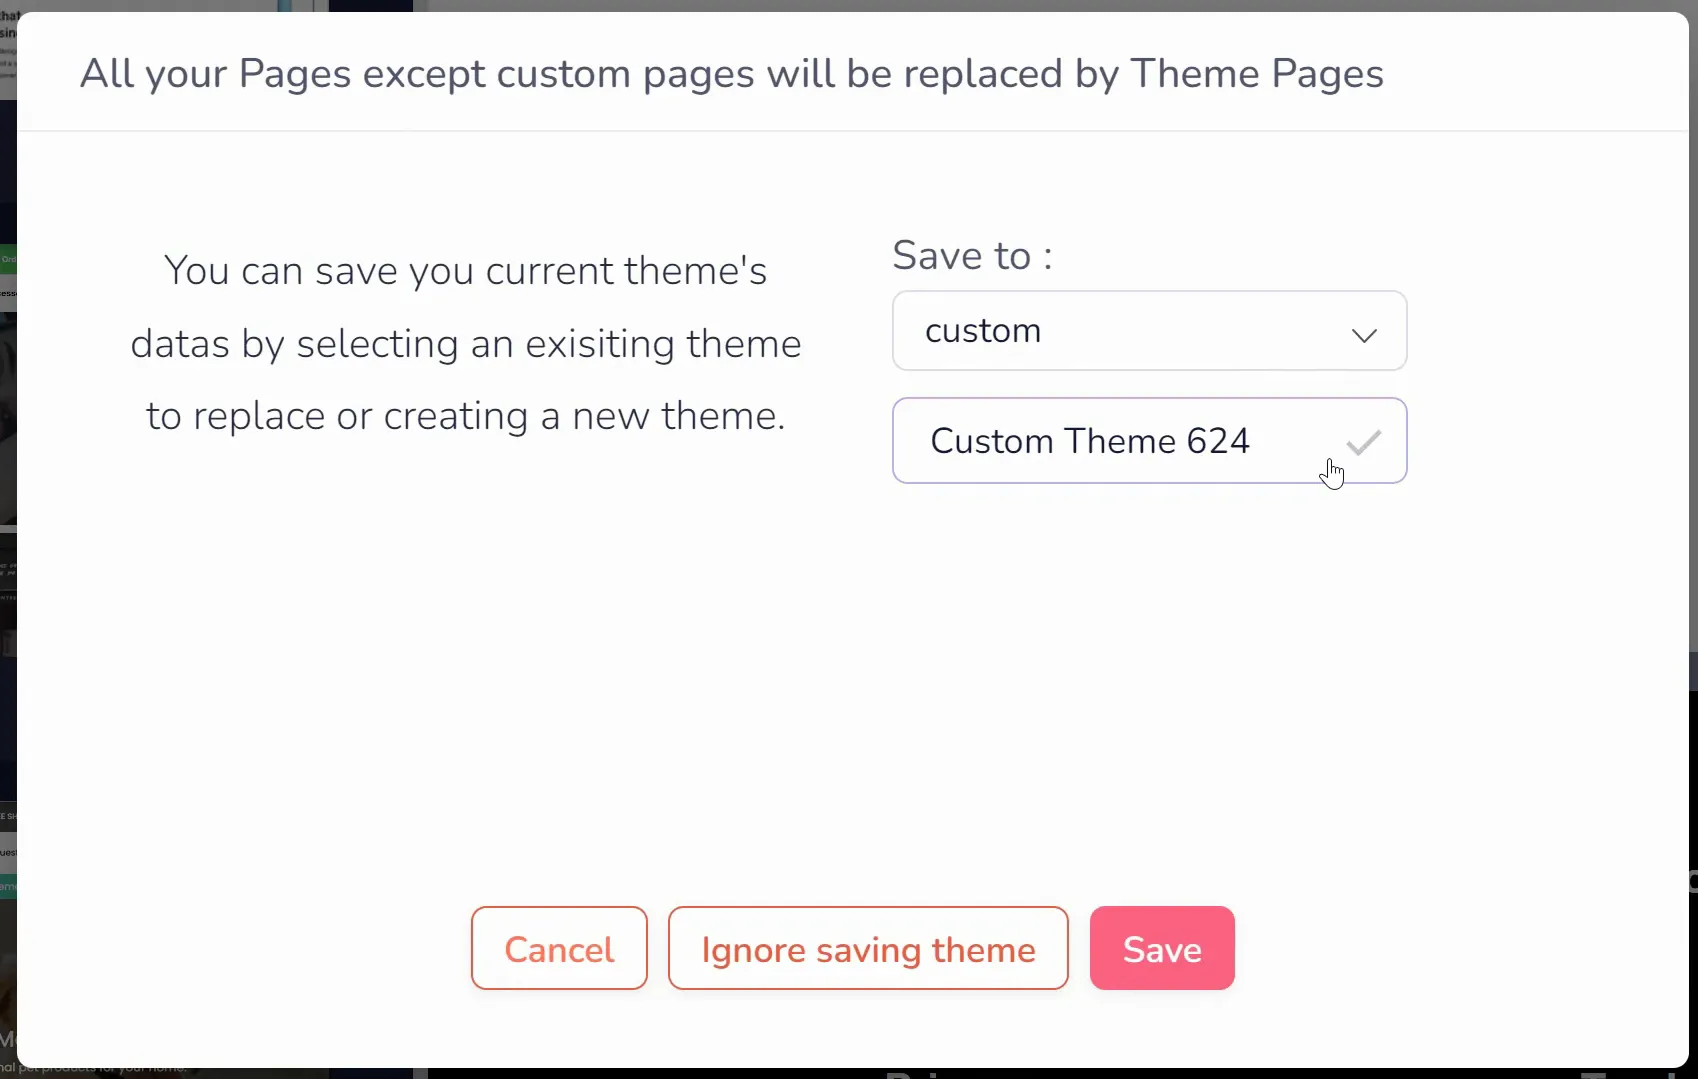Click the words 'to replace or creating a new theme'
This screenshot has width=1698, height=1079.
pos(466,416)
